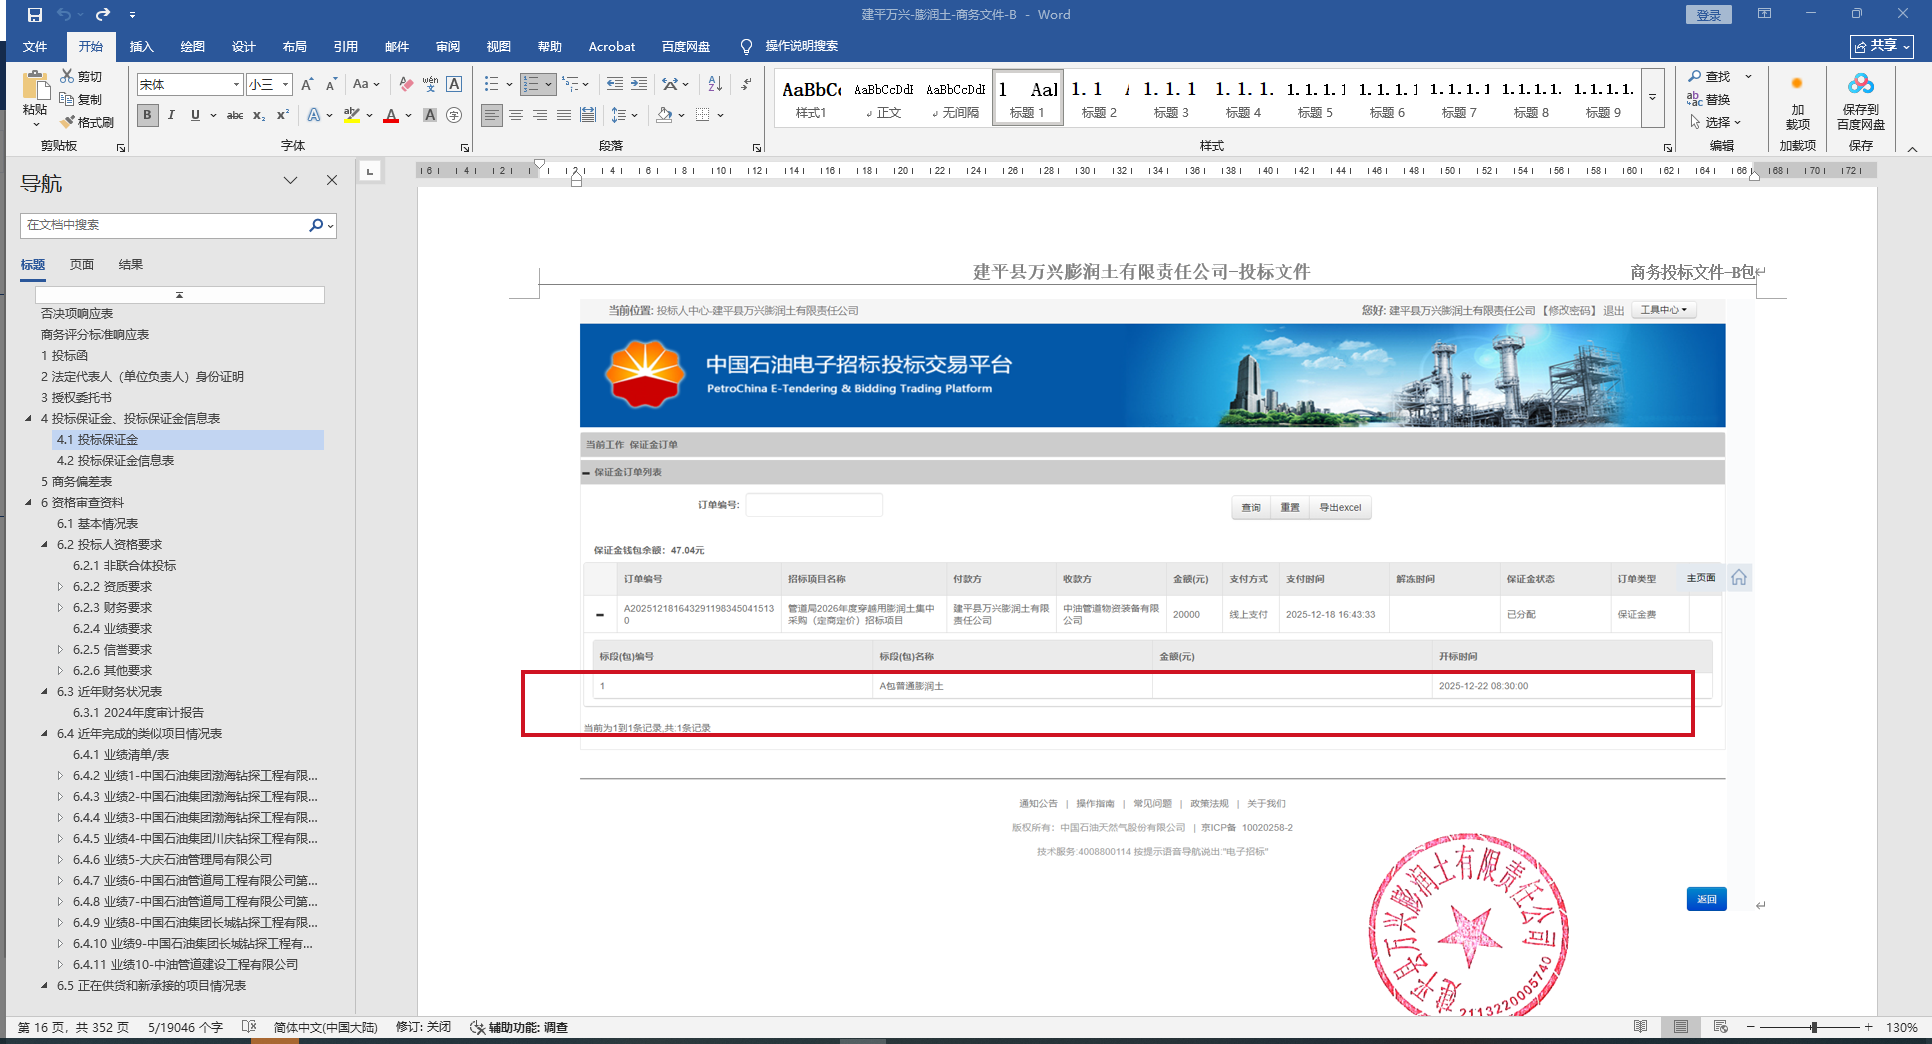Click the 共享 share button
Screen dimensions: 1932x1044
click(1882, 46)
